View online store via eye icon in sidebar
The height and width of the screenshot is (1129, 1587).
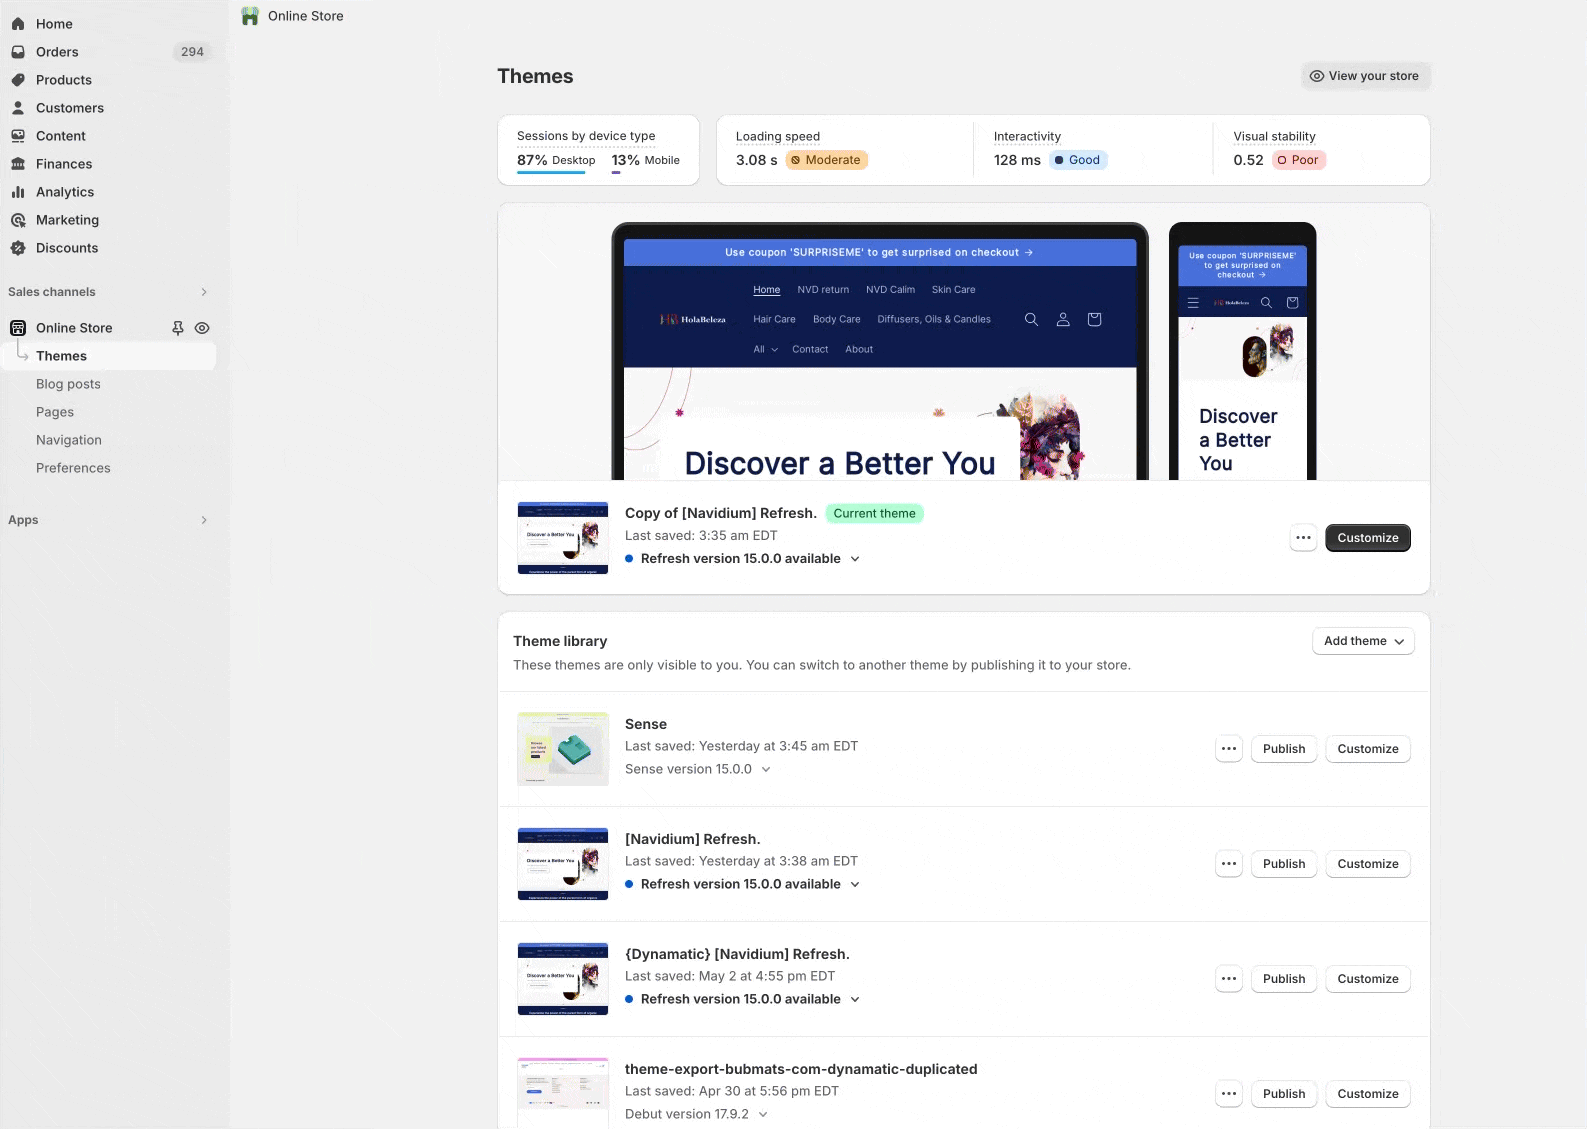pos(202,328)
